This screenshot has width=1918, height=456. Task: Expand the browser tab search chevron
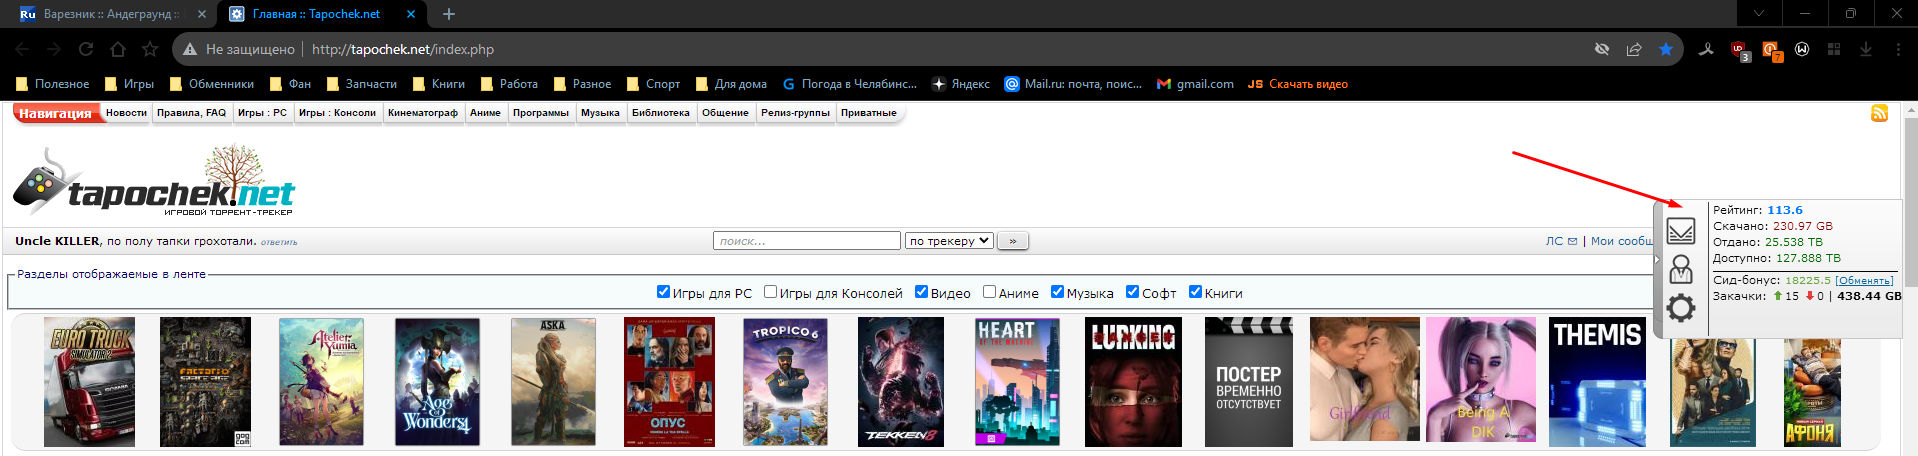coord(1758,14)
